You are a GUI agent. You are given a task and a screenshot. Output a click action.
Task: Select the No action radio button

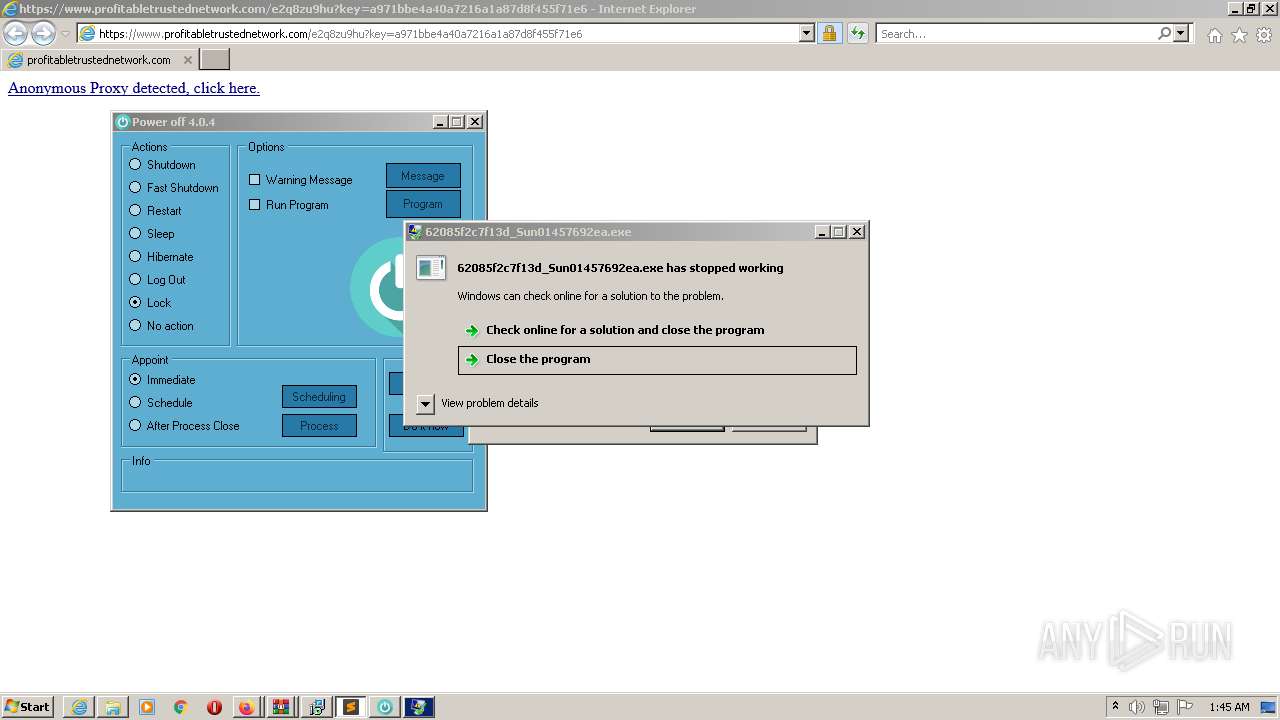(x=135, y=325)
